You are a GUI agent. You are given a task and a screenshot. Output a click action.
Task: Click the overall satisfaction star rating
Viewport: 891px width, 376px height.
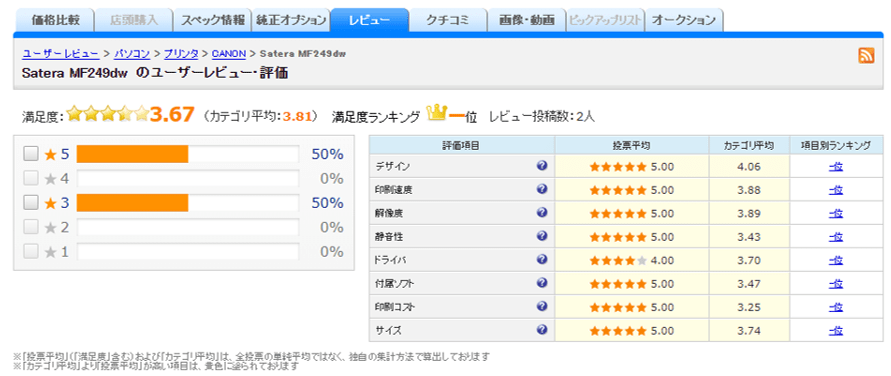tap(107, 115)
